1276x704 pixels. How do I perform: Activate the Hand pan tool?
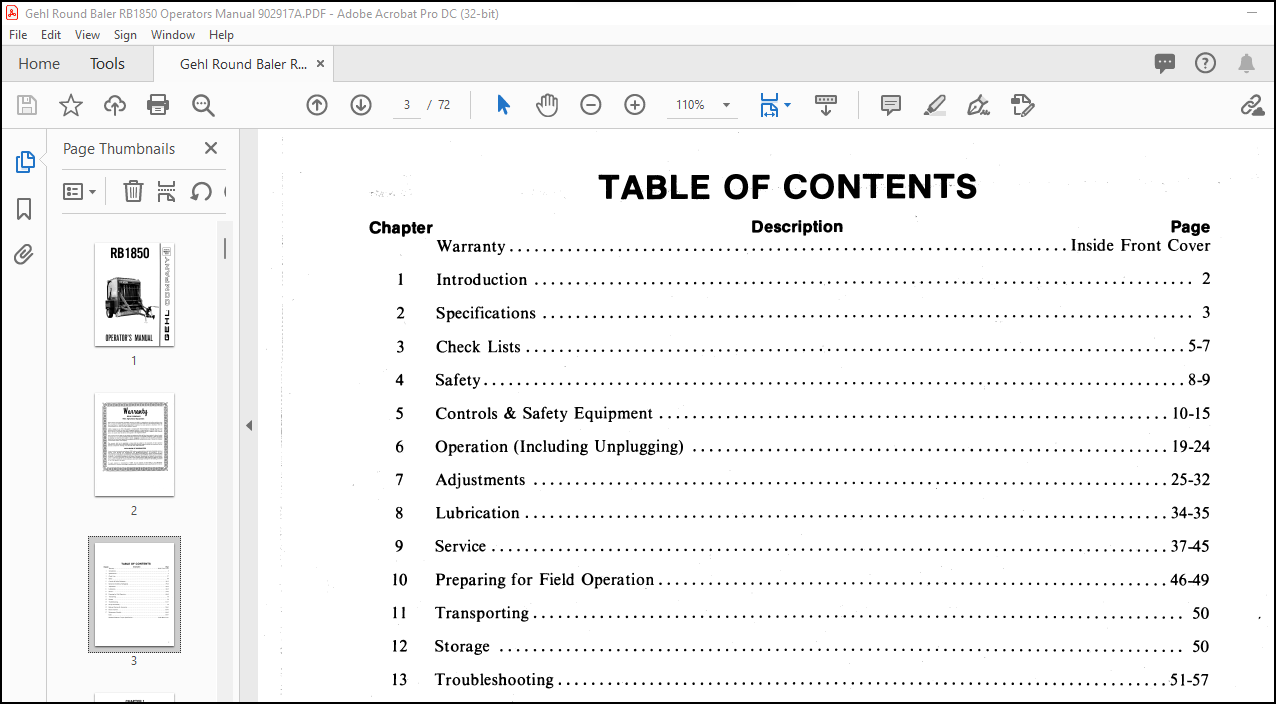pos(547,105)
